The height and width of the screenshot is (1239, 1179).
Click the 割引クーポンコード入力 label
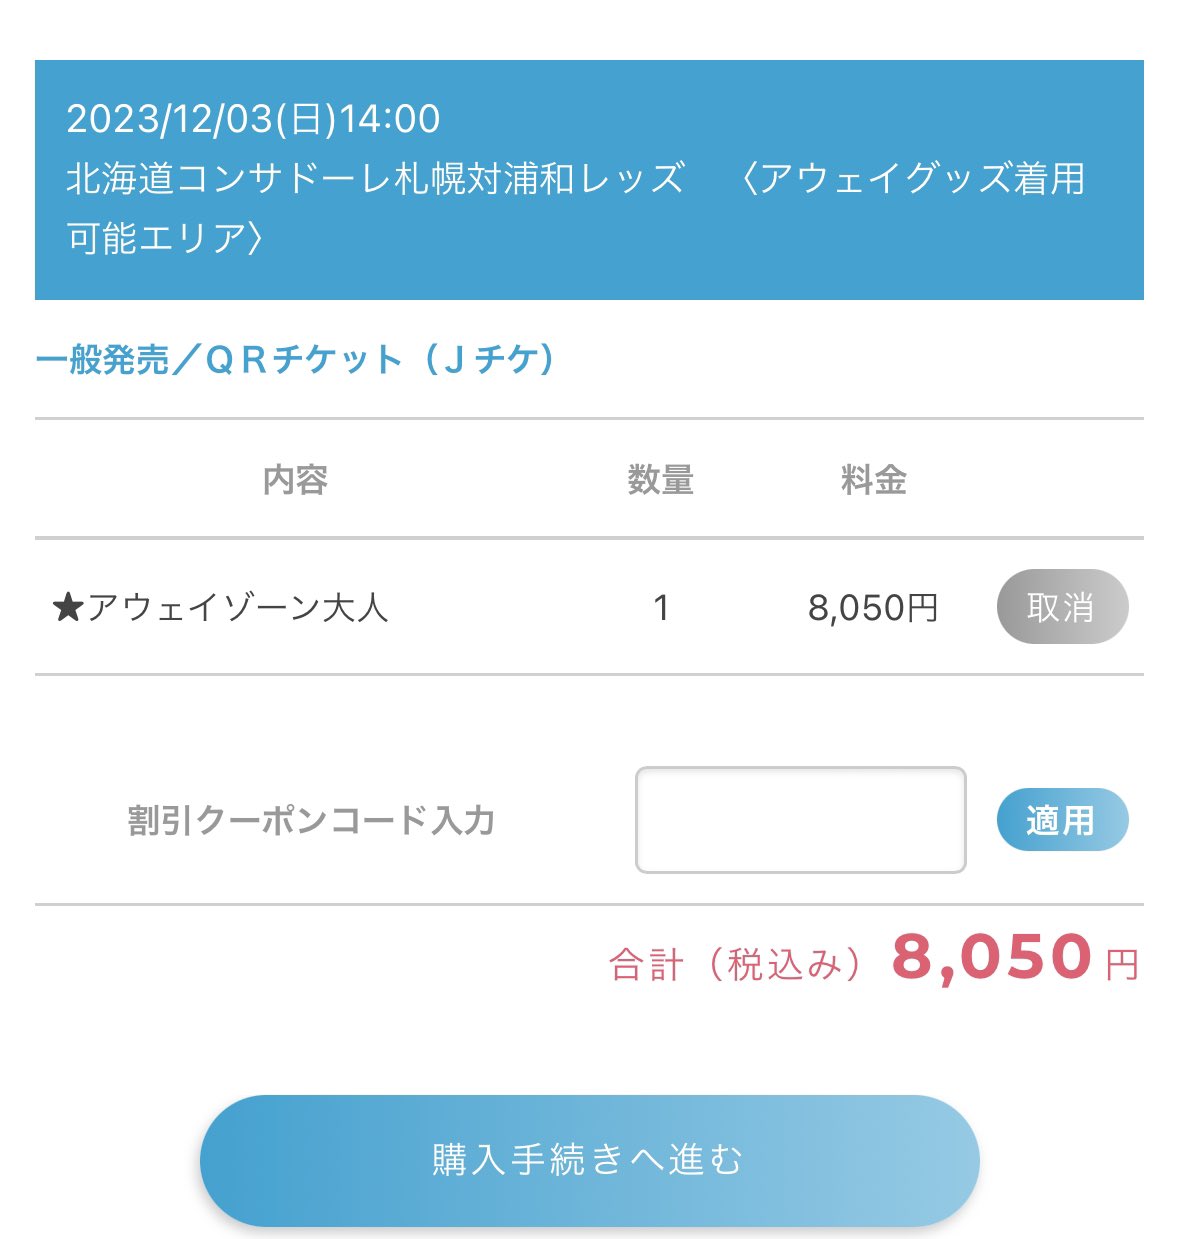tap(312, 820)
